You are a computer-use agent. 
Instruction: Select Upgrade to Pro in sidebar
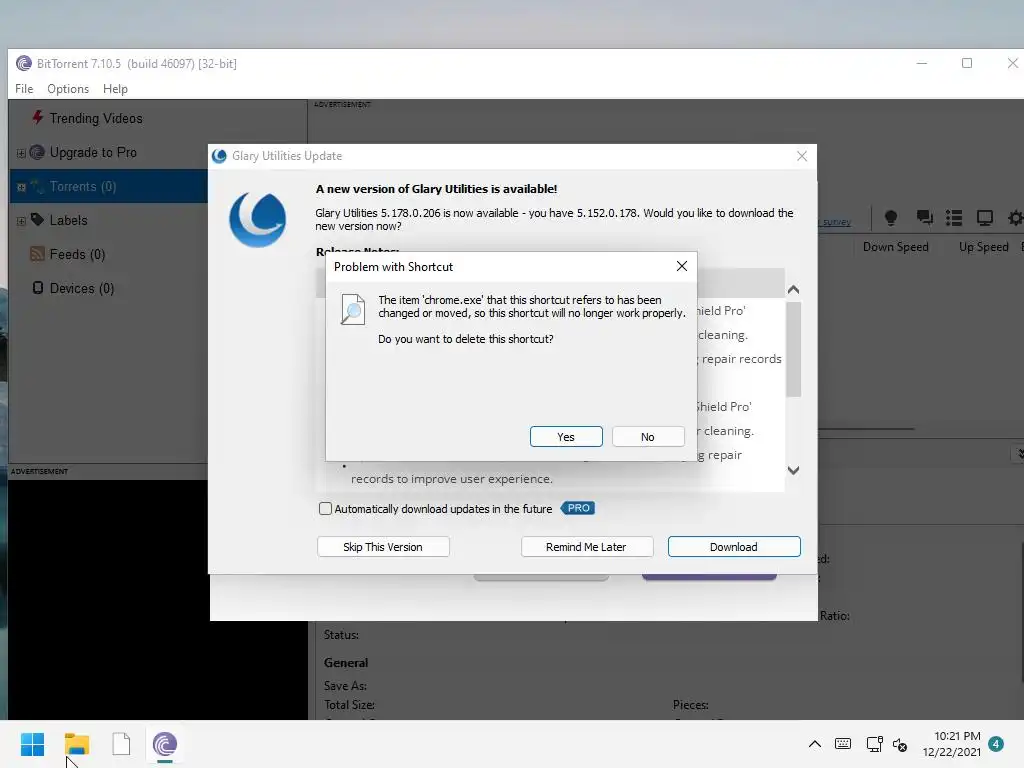coord(93,152)
